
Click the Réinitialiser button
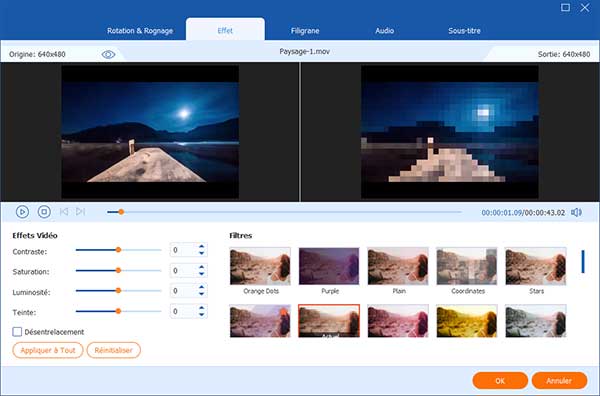114,350
